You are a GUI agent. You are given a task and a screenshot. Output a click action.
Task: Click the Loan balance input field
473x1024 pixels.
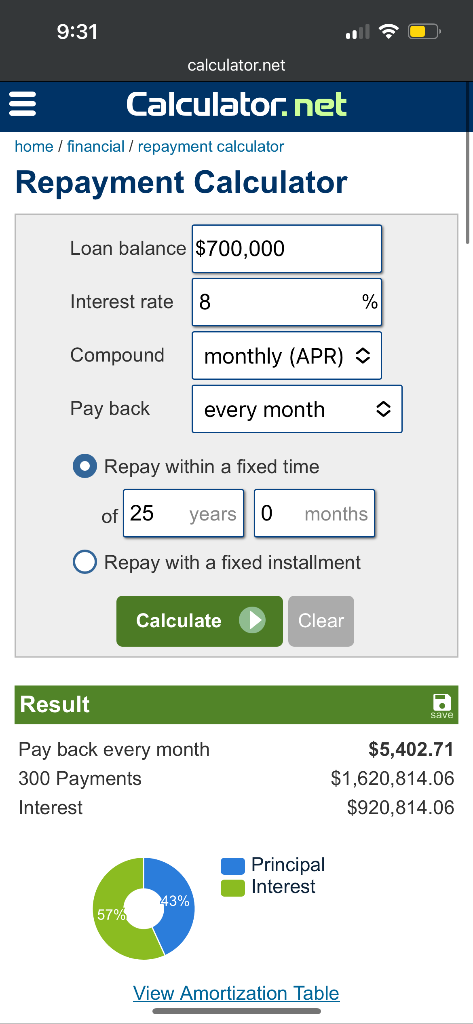[x=287, y=249]
